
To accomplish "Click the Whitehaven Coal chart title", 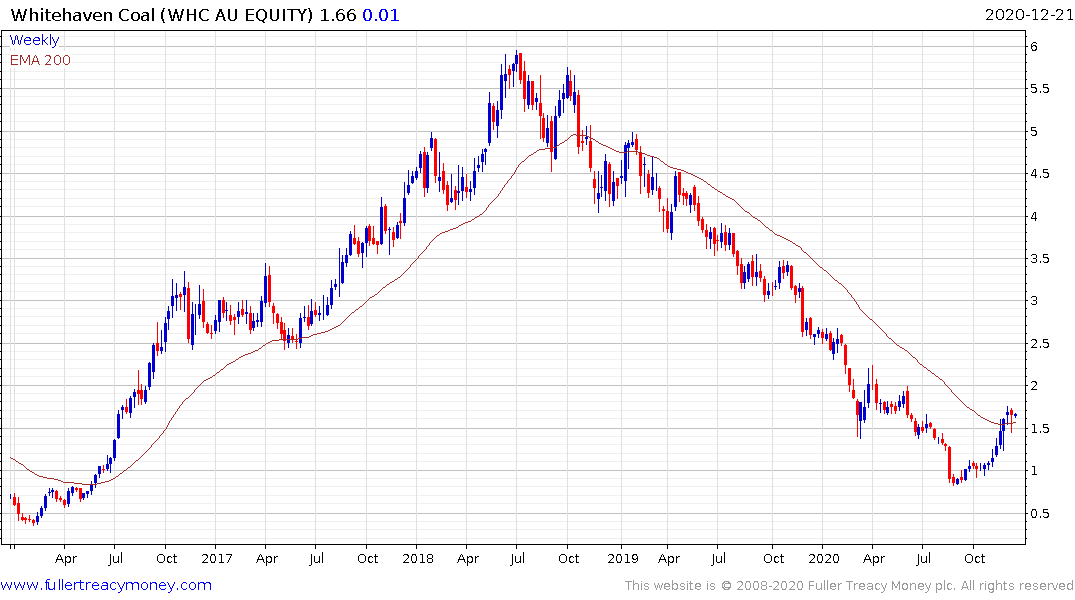I will [162, 15].
